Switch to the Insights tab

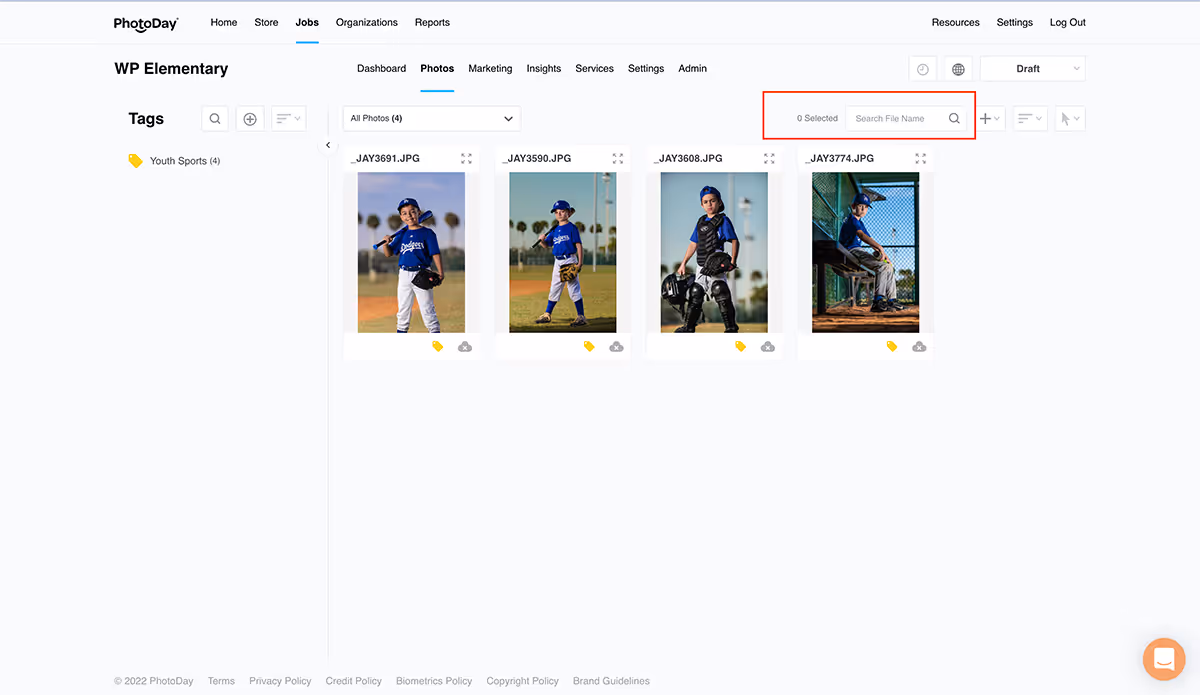coord(544,69)
